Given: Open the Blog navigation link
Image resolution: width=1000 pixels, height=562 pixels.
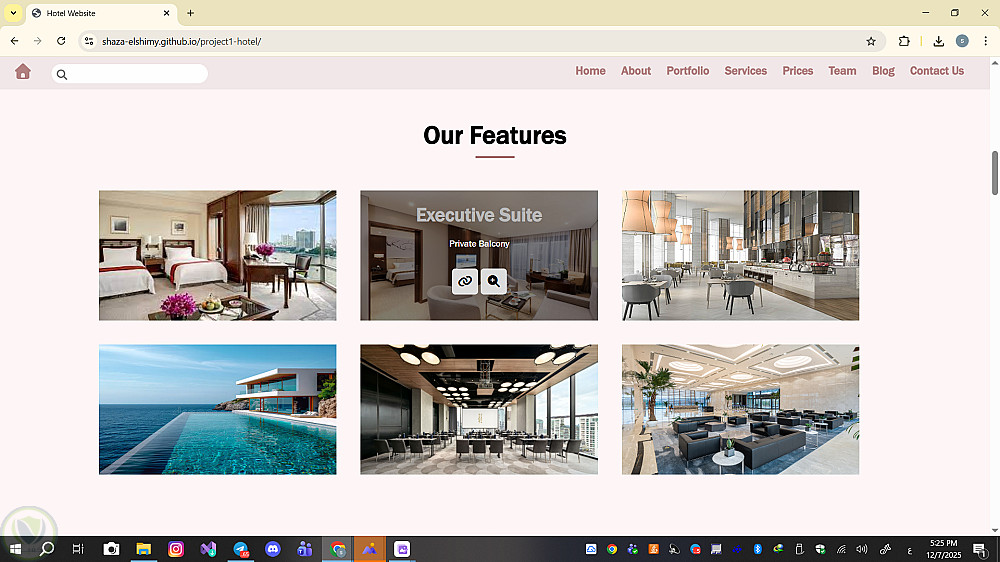Looking at the screenshot, I should click(883, 71).
